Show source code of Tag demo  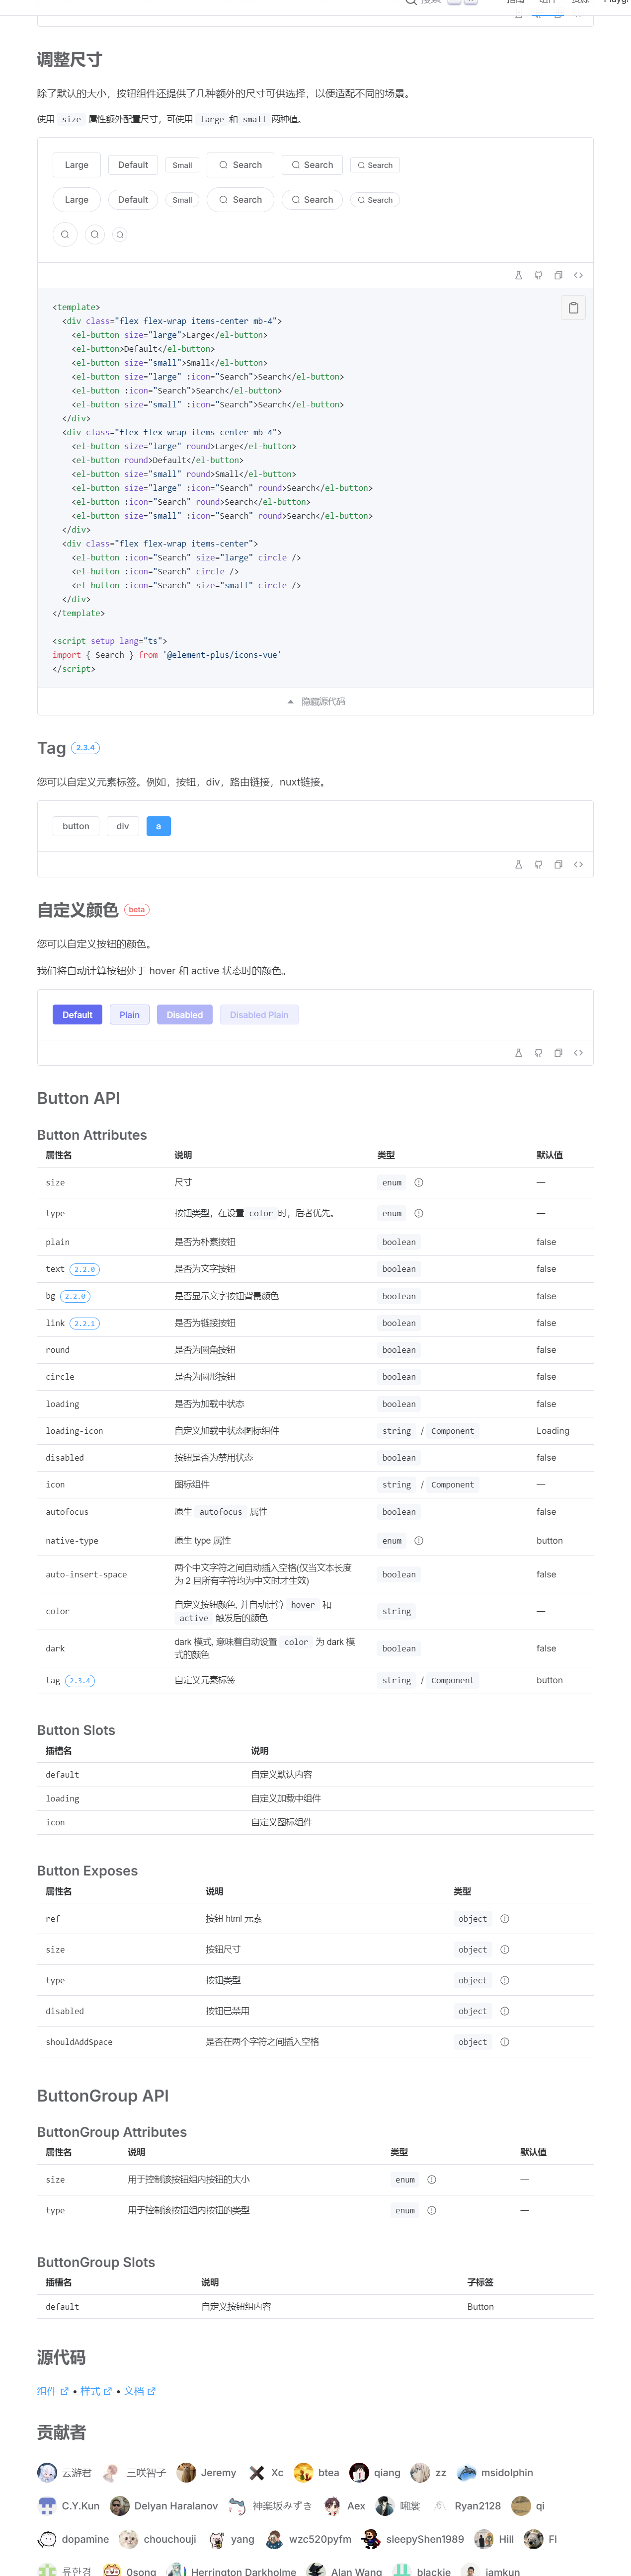click(578, 864)
